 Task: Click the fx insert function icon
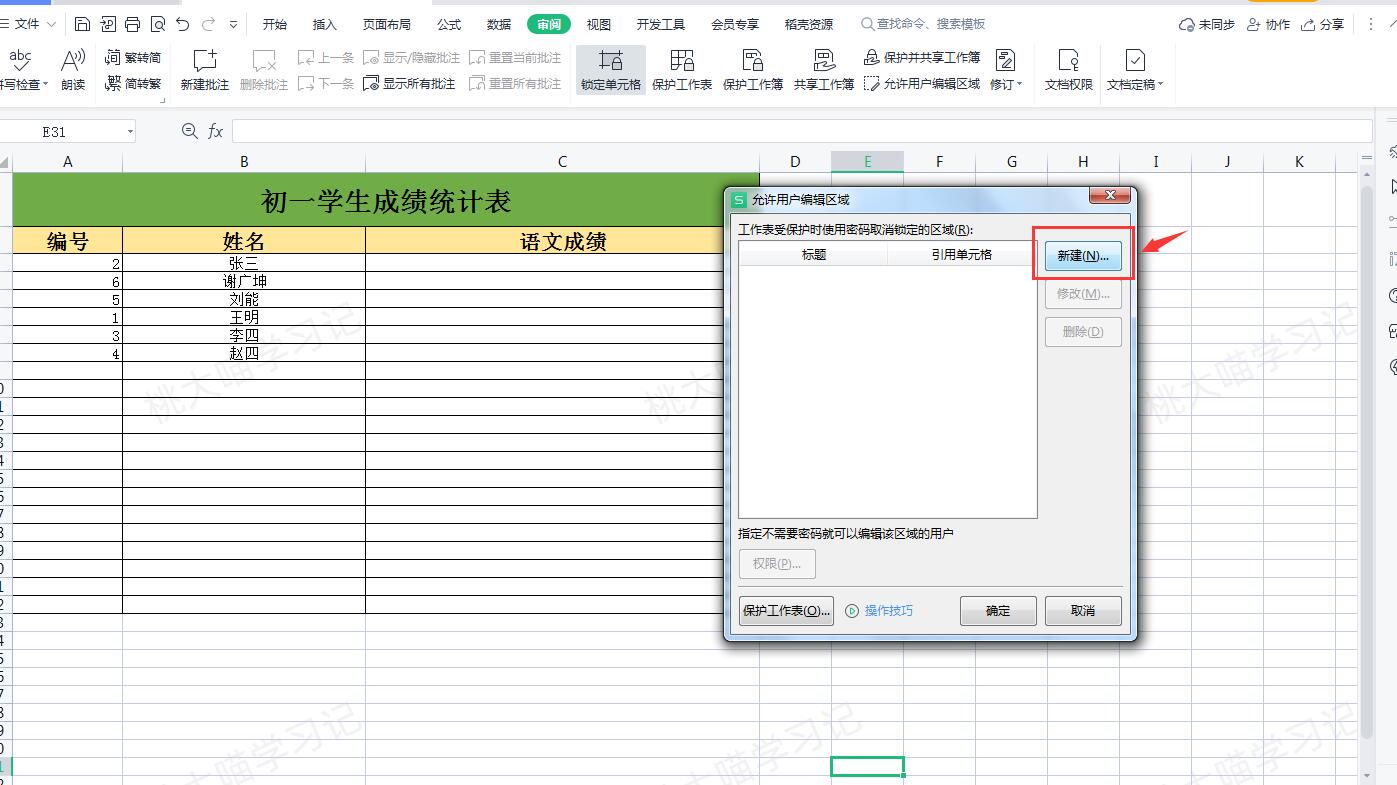(x=215, y=132)
